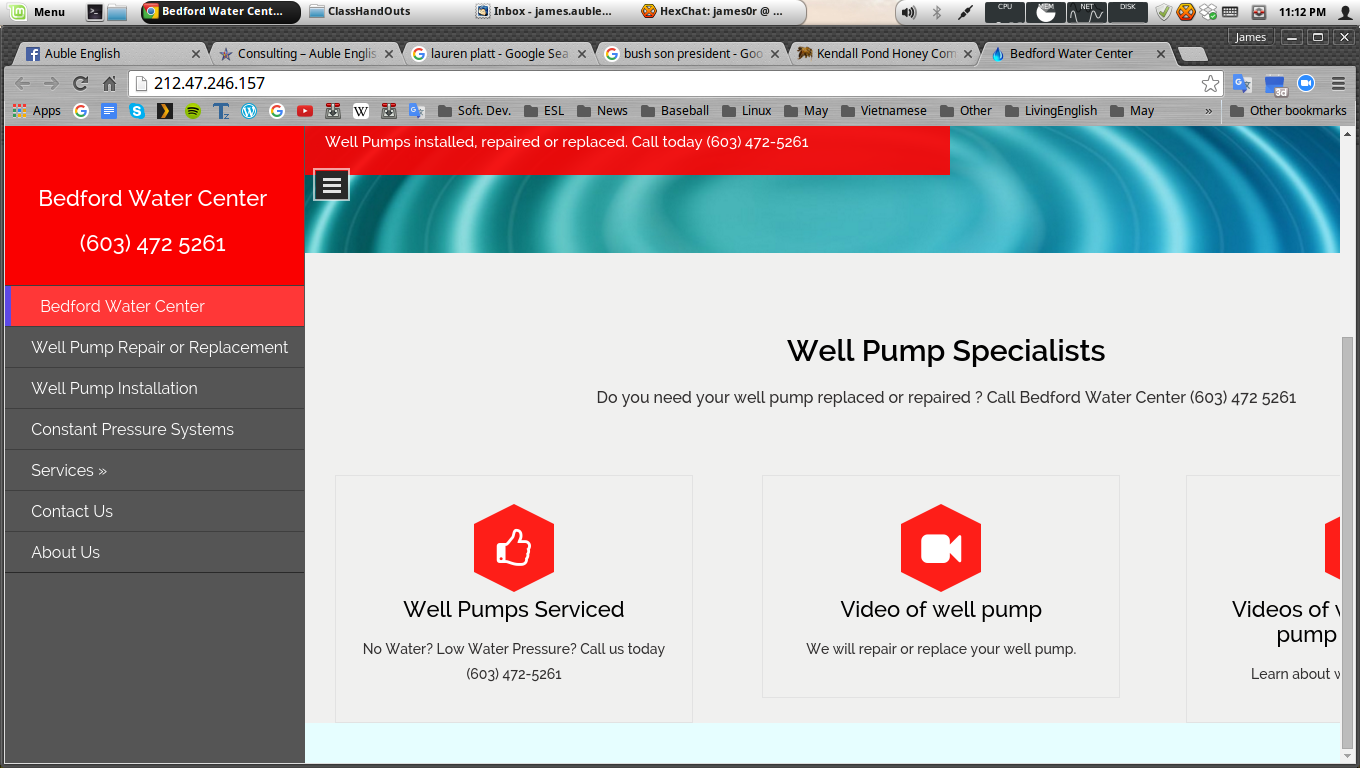
Task: Open the Baseball bookmarks folder
Action: [675, 111]
